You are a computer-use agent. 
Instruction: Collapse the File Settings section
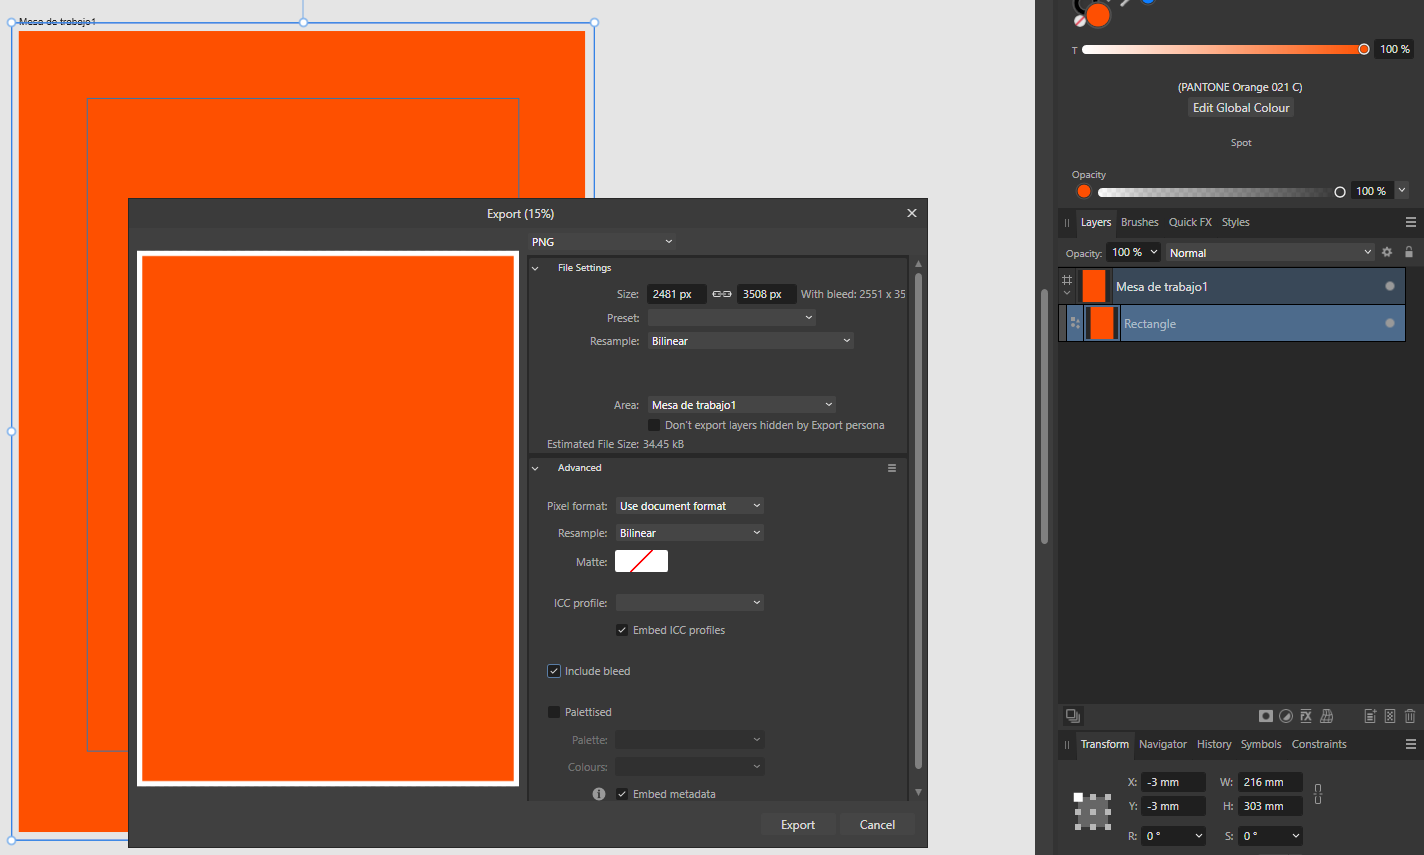[535, 268]
